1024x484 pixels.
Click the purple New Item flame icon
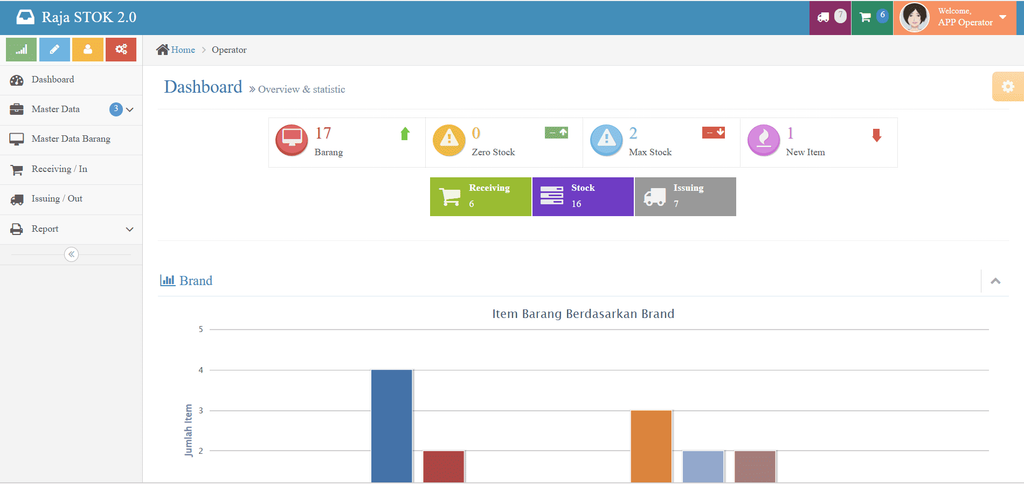point(763,140)
